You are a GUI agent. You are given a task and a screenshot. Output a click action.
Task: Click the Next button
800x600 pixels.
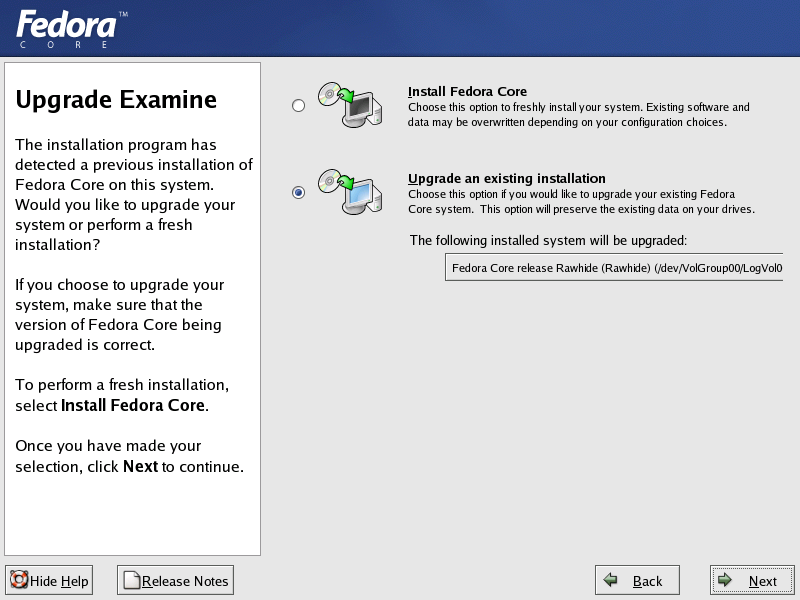pyautogui.click(x=752, y=580)
